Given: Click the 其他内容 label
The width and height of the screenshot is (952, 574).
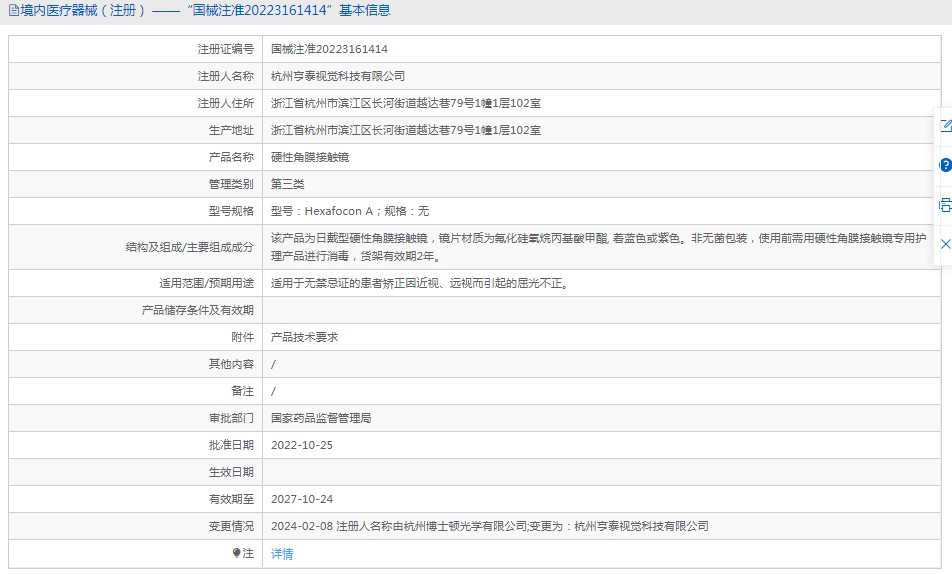Looking at the screenshot, I should [x=231, y=364].
